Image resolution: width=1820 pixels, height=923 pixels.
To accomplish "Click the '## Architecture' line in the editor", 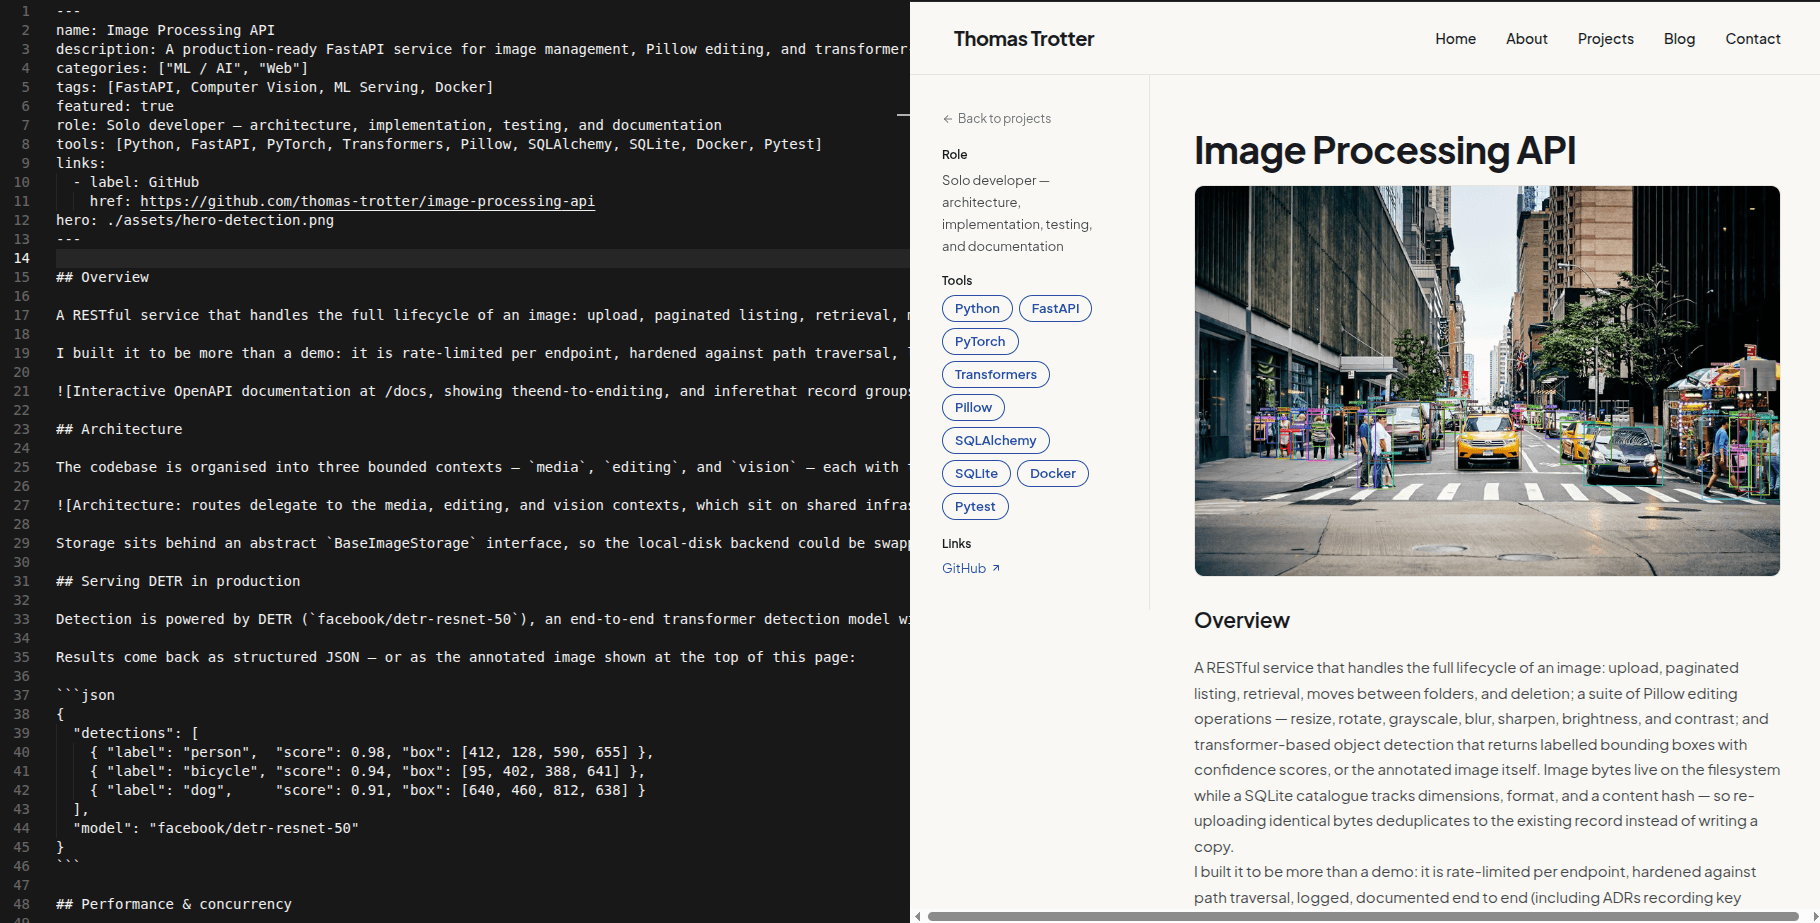I will coord(119,429).
